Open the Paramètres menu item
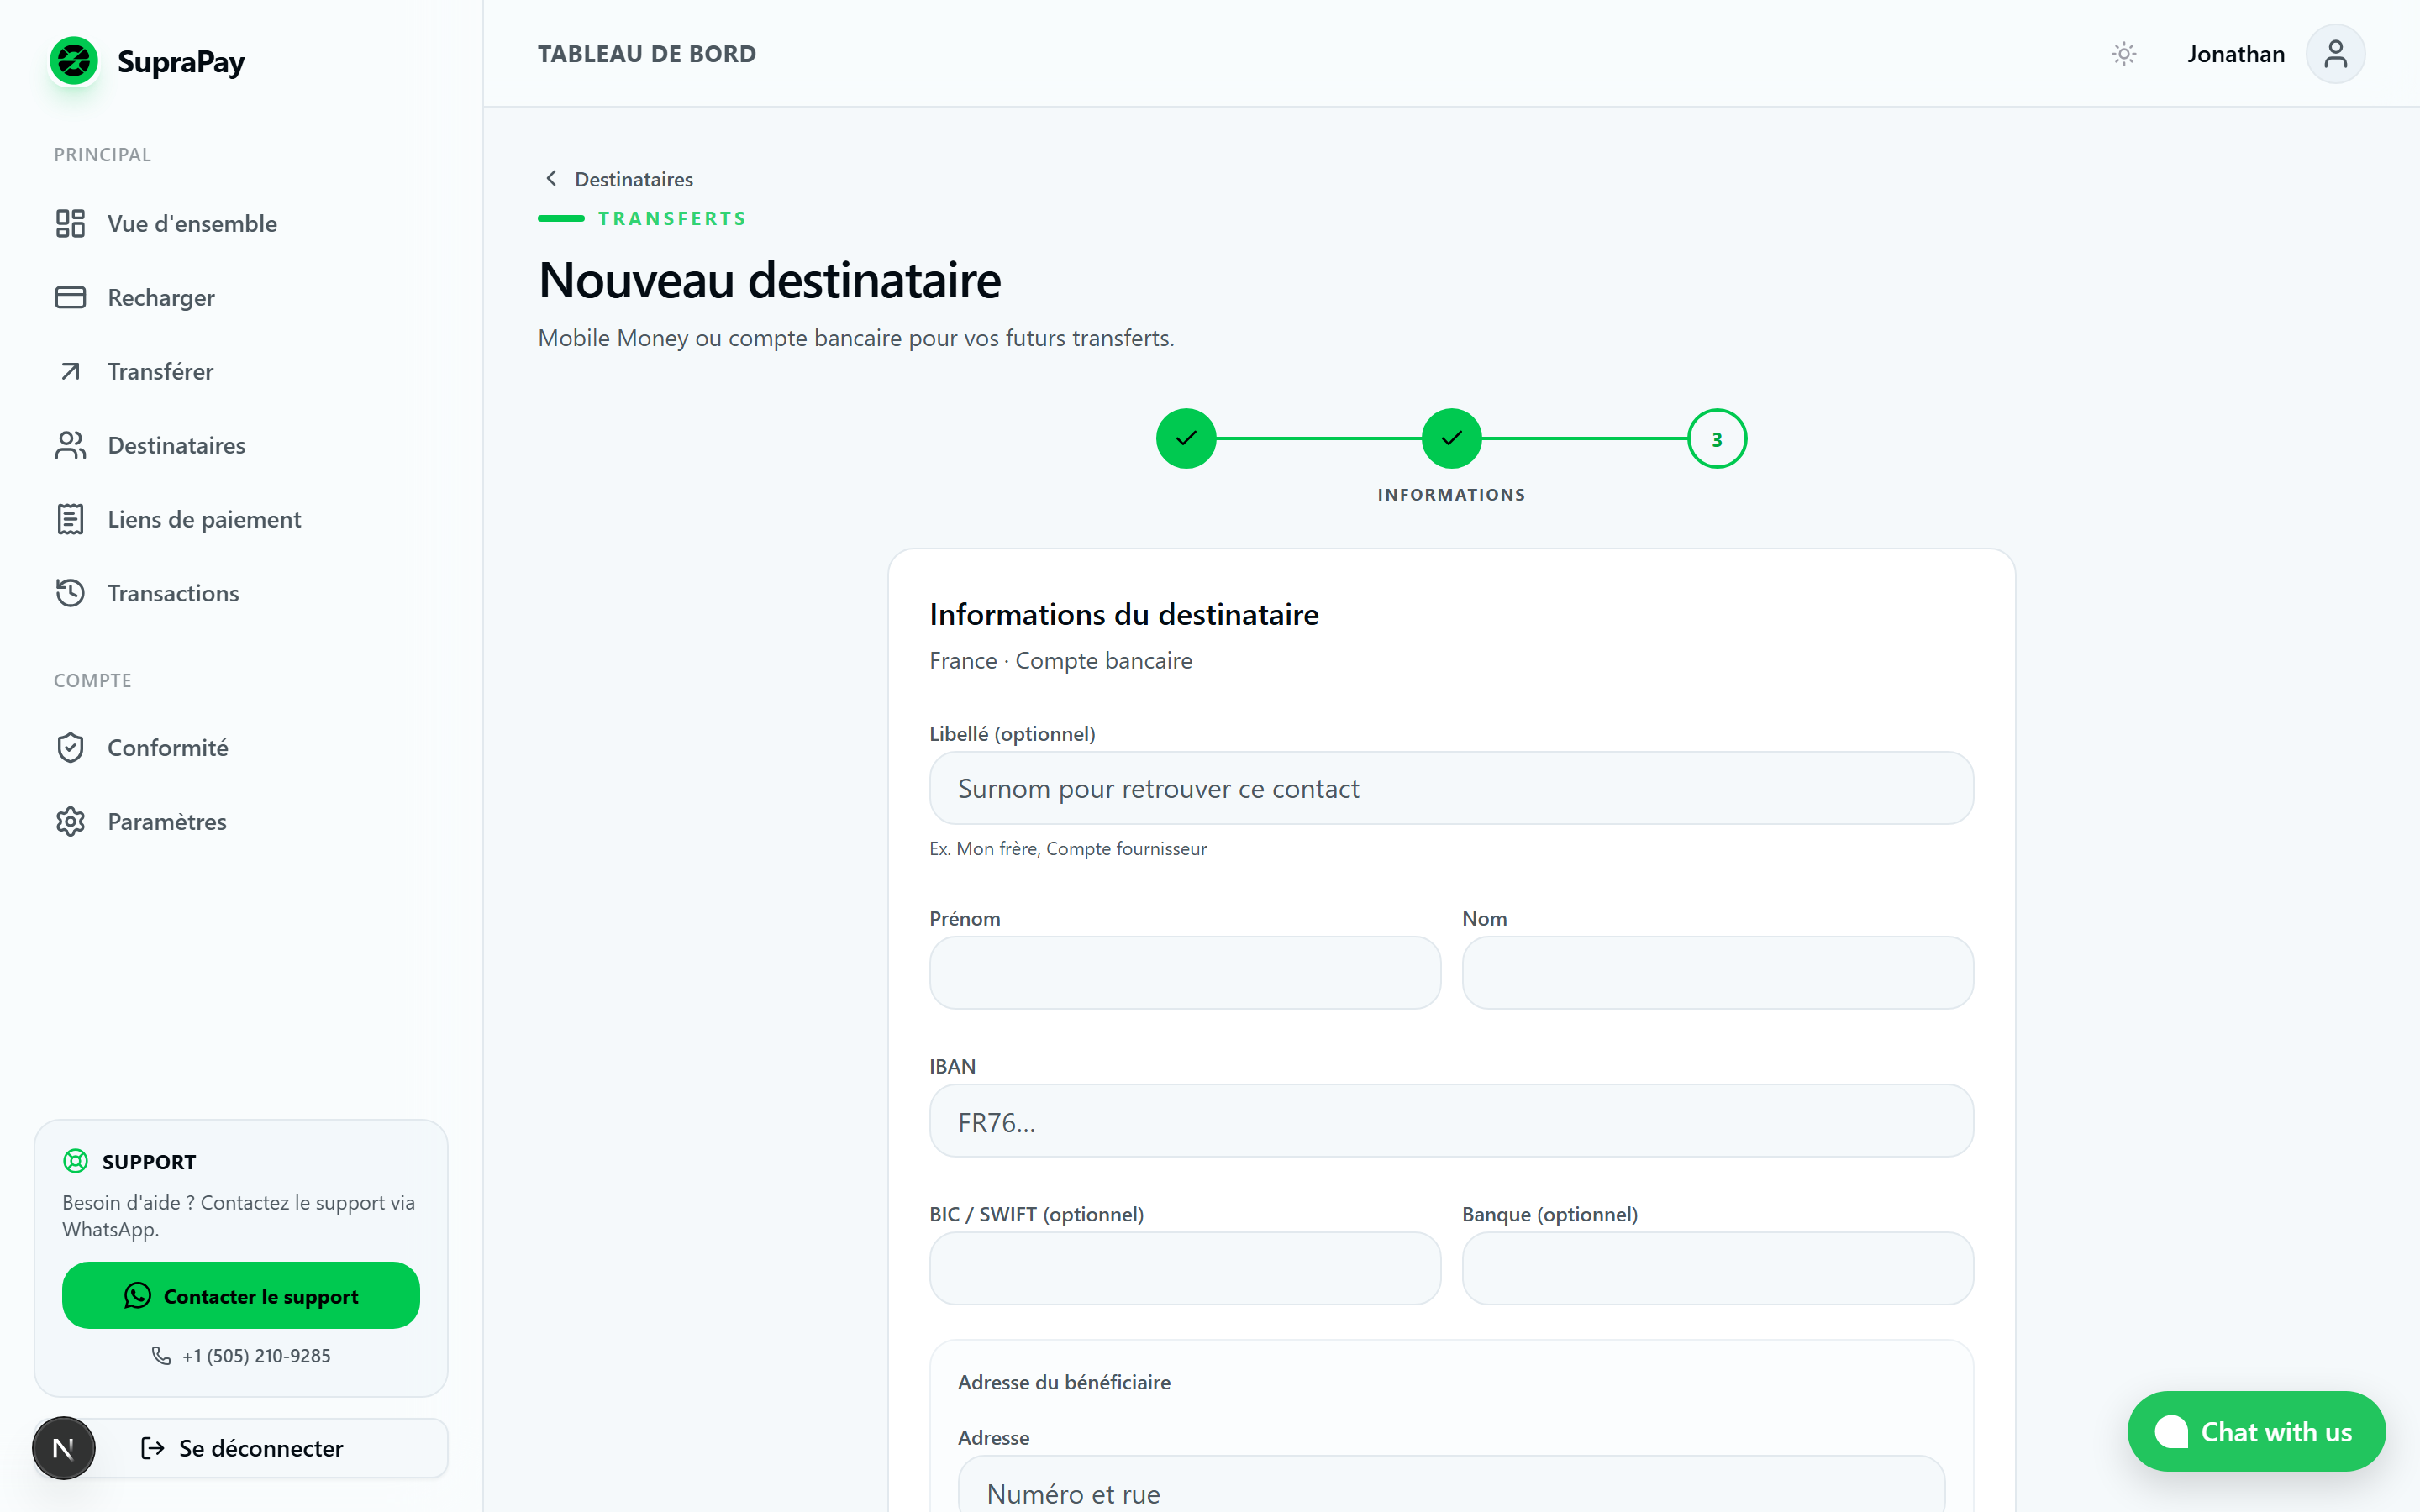Screen dimensions: 2420x1512 click(241, 821)
